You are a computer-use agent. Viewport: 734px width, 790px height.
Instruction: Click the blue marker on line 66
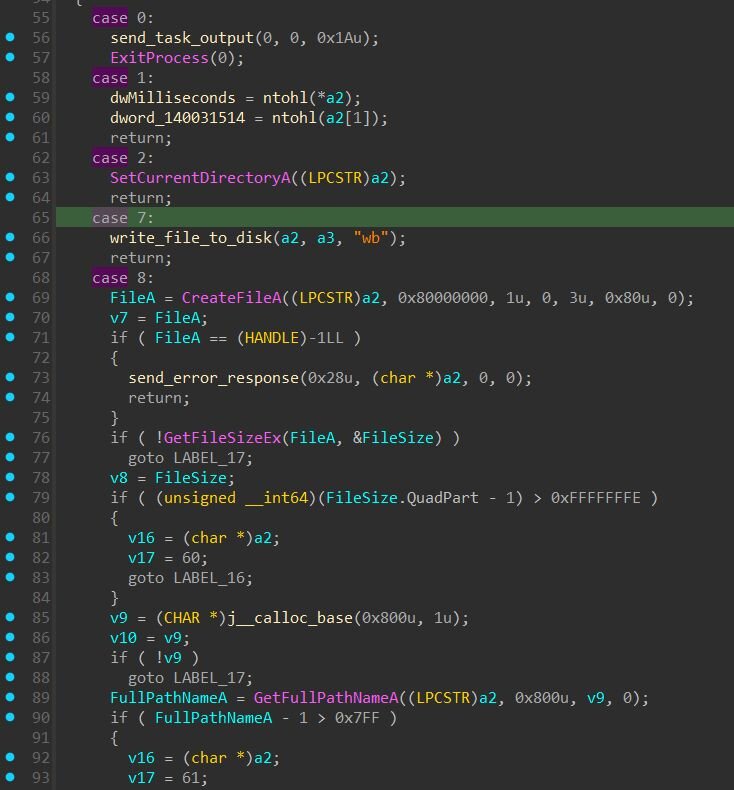click(10, 237)
